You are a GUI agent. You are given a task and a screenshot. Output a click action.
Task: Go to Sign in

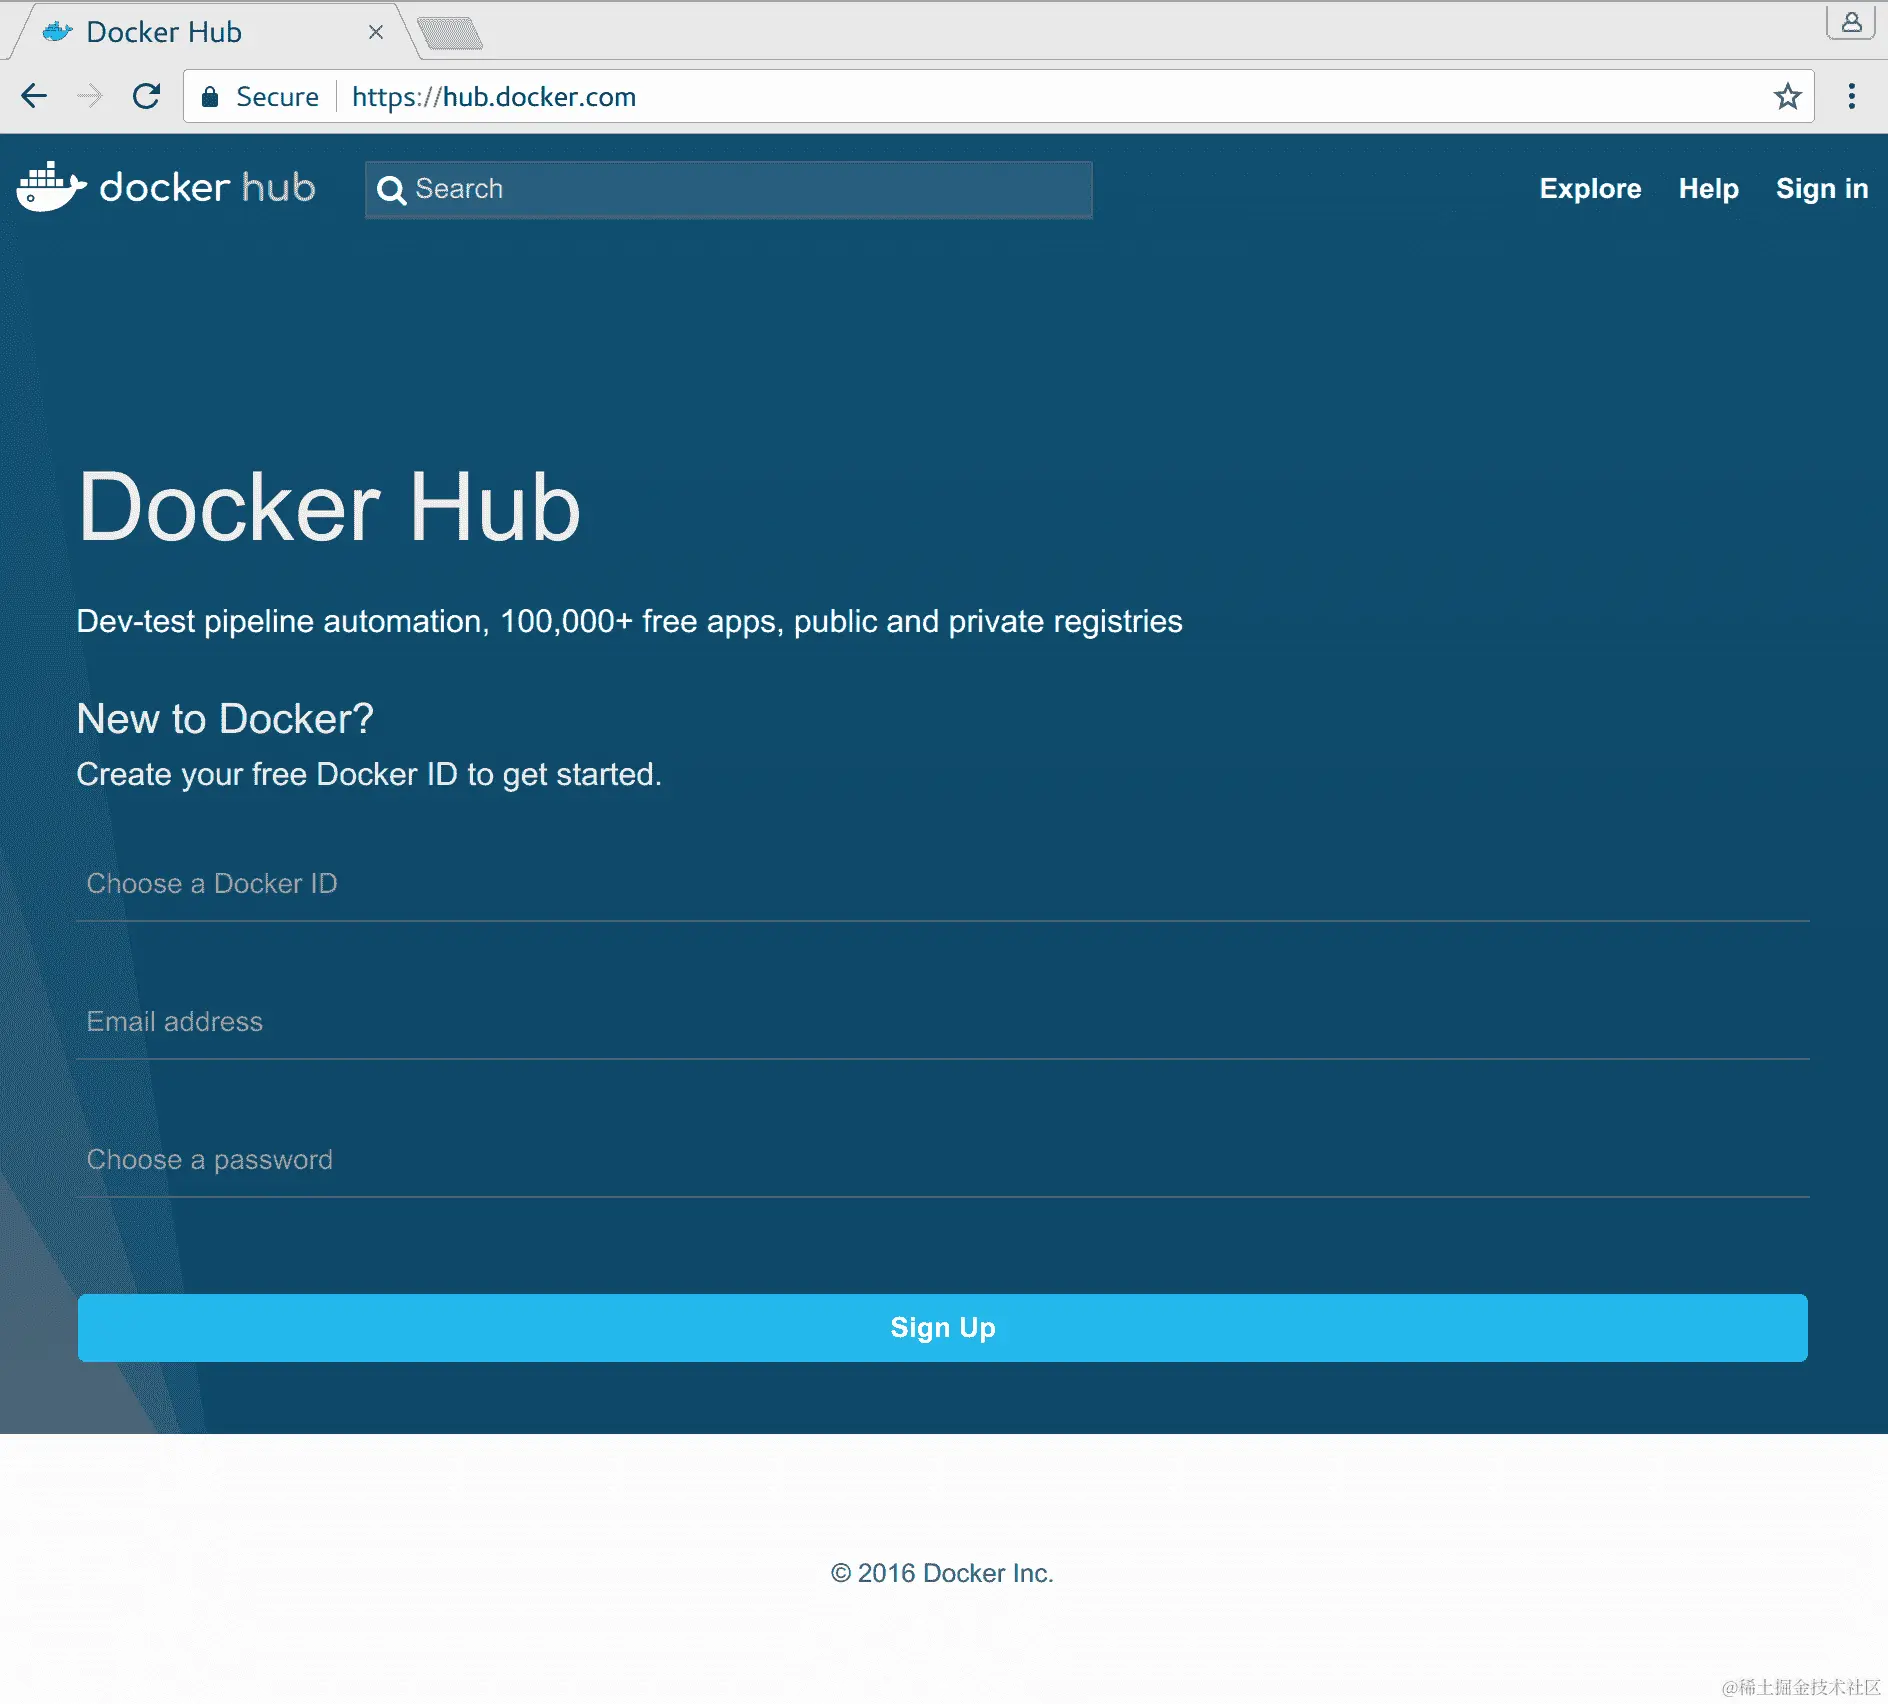1822,189
